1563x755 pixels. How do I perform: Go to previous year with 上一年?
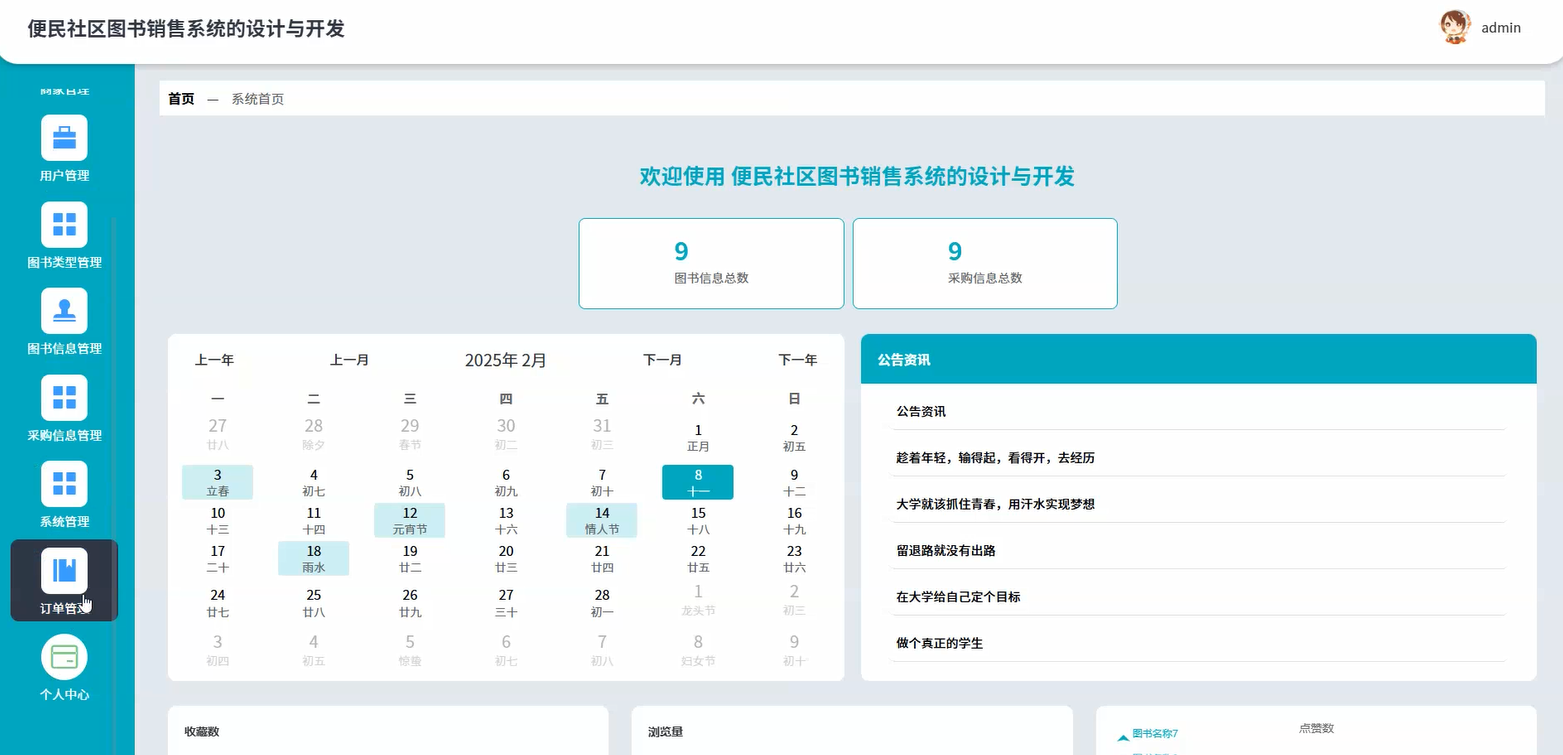click(x=216, y=359)
